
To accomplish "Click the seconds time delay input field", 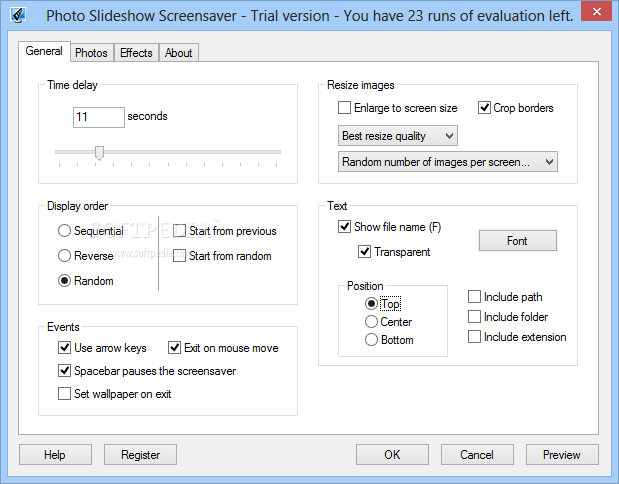I will pyautogui.click(x=99, y=117).
